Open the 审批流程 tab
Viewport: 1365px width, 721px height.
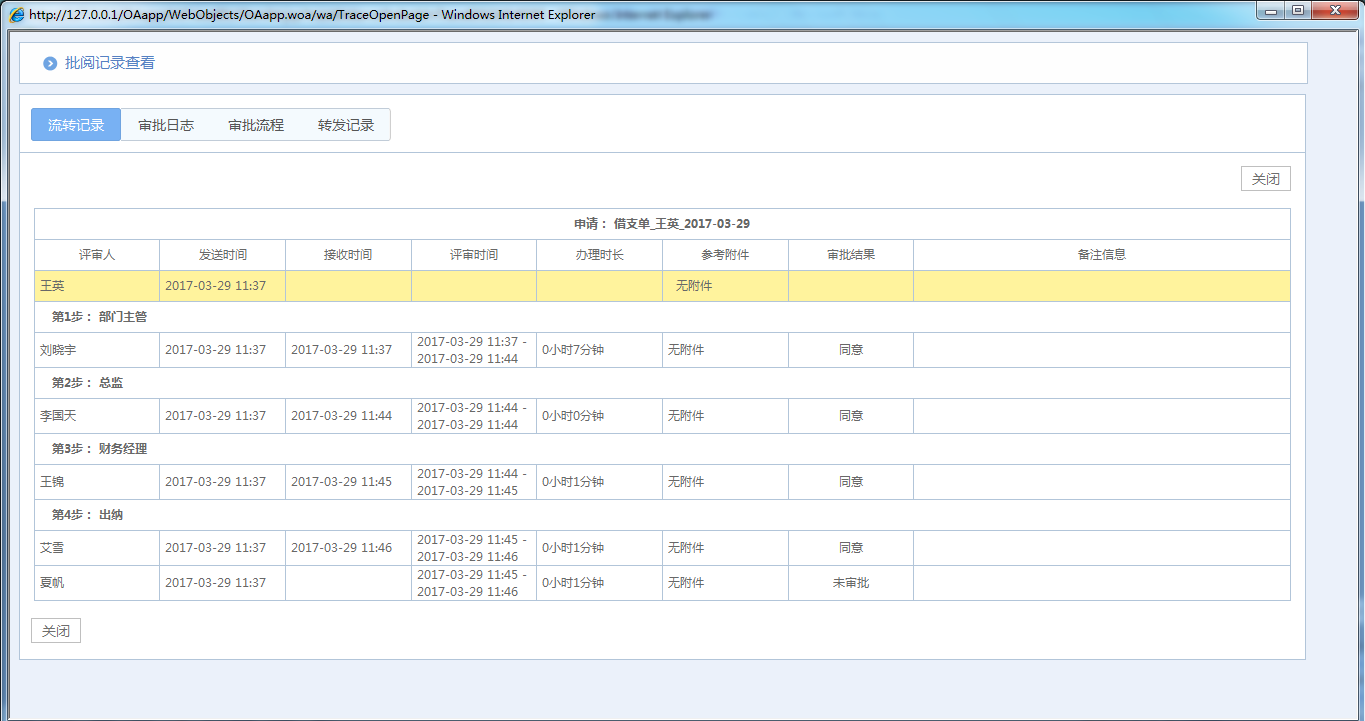pyautogui.click(x=256, y=125)
